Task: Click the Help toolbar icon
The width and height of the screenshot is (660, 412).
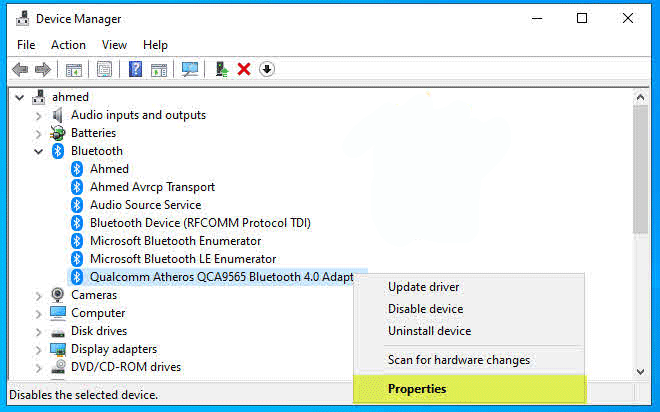Action: (135, 69)
